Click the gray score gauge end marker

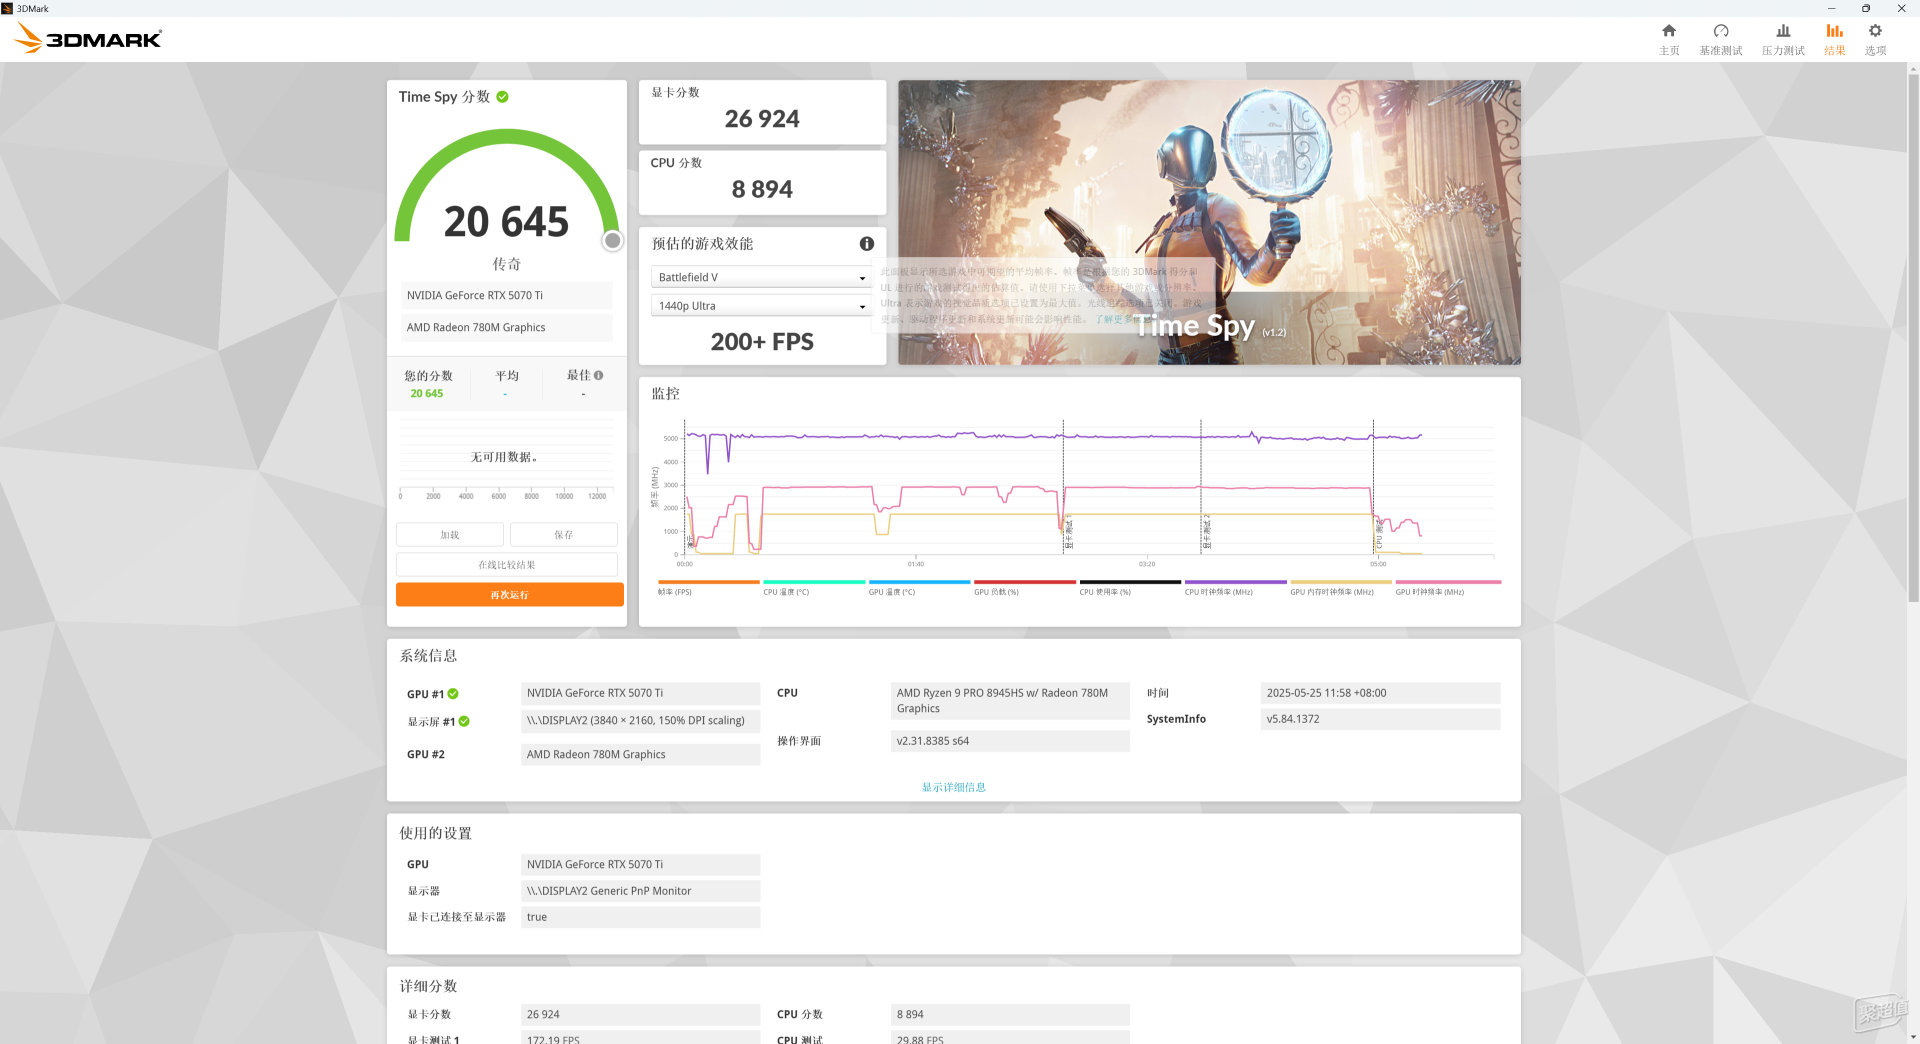613,241
